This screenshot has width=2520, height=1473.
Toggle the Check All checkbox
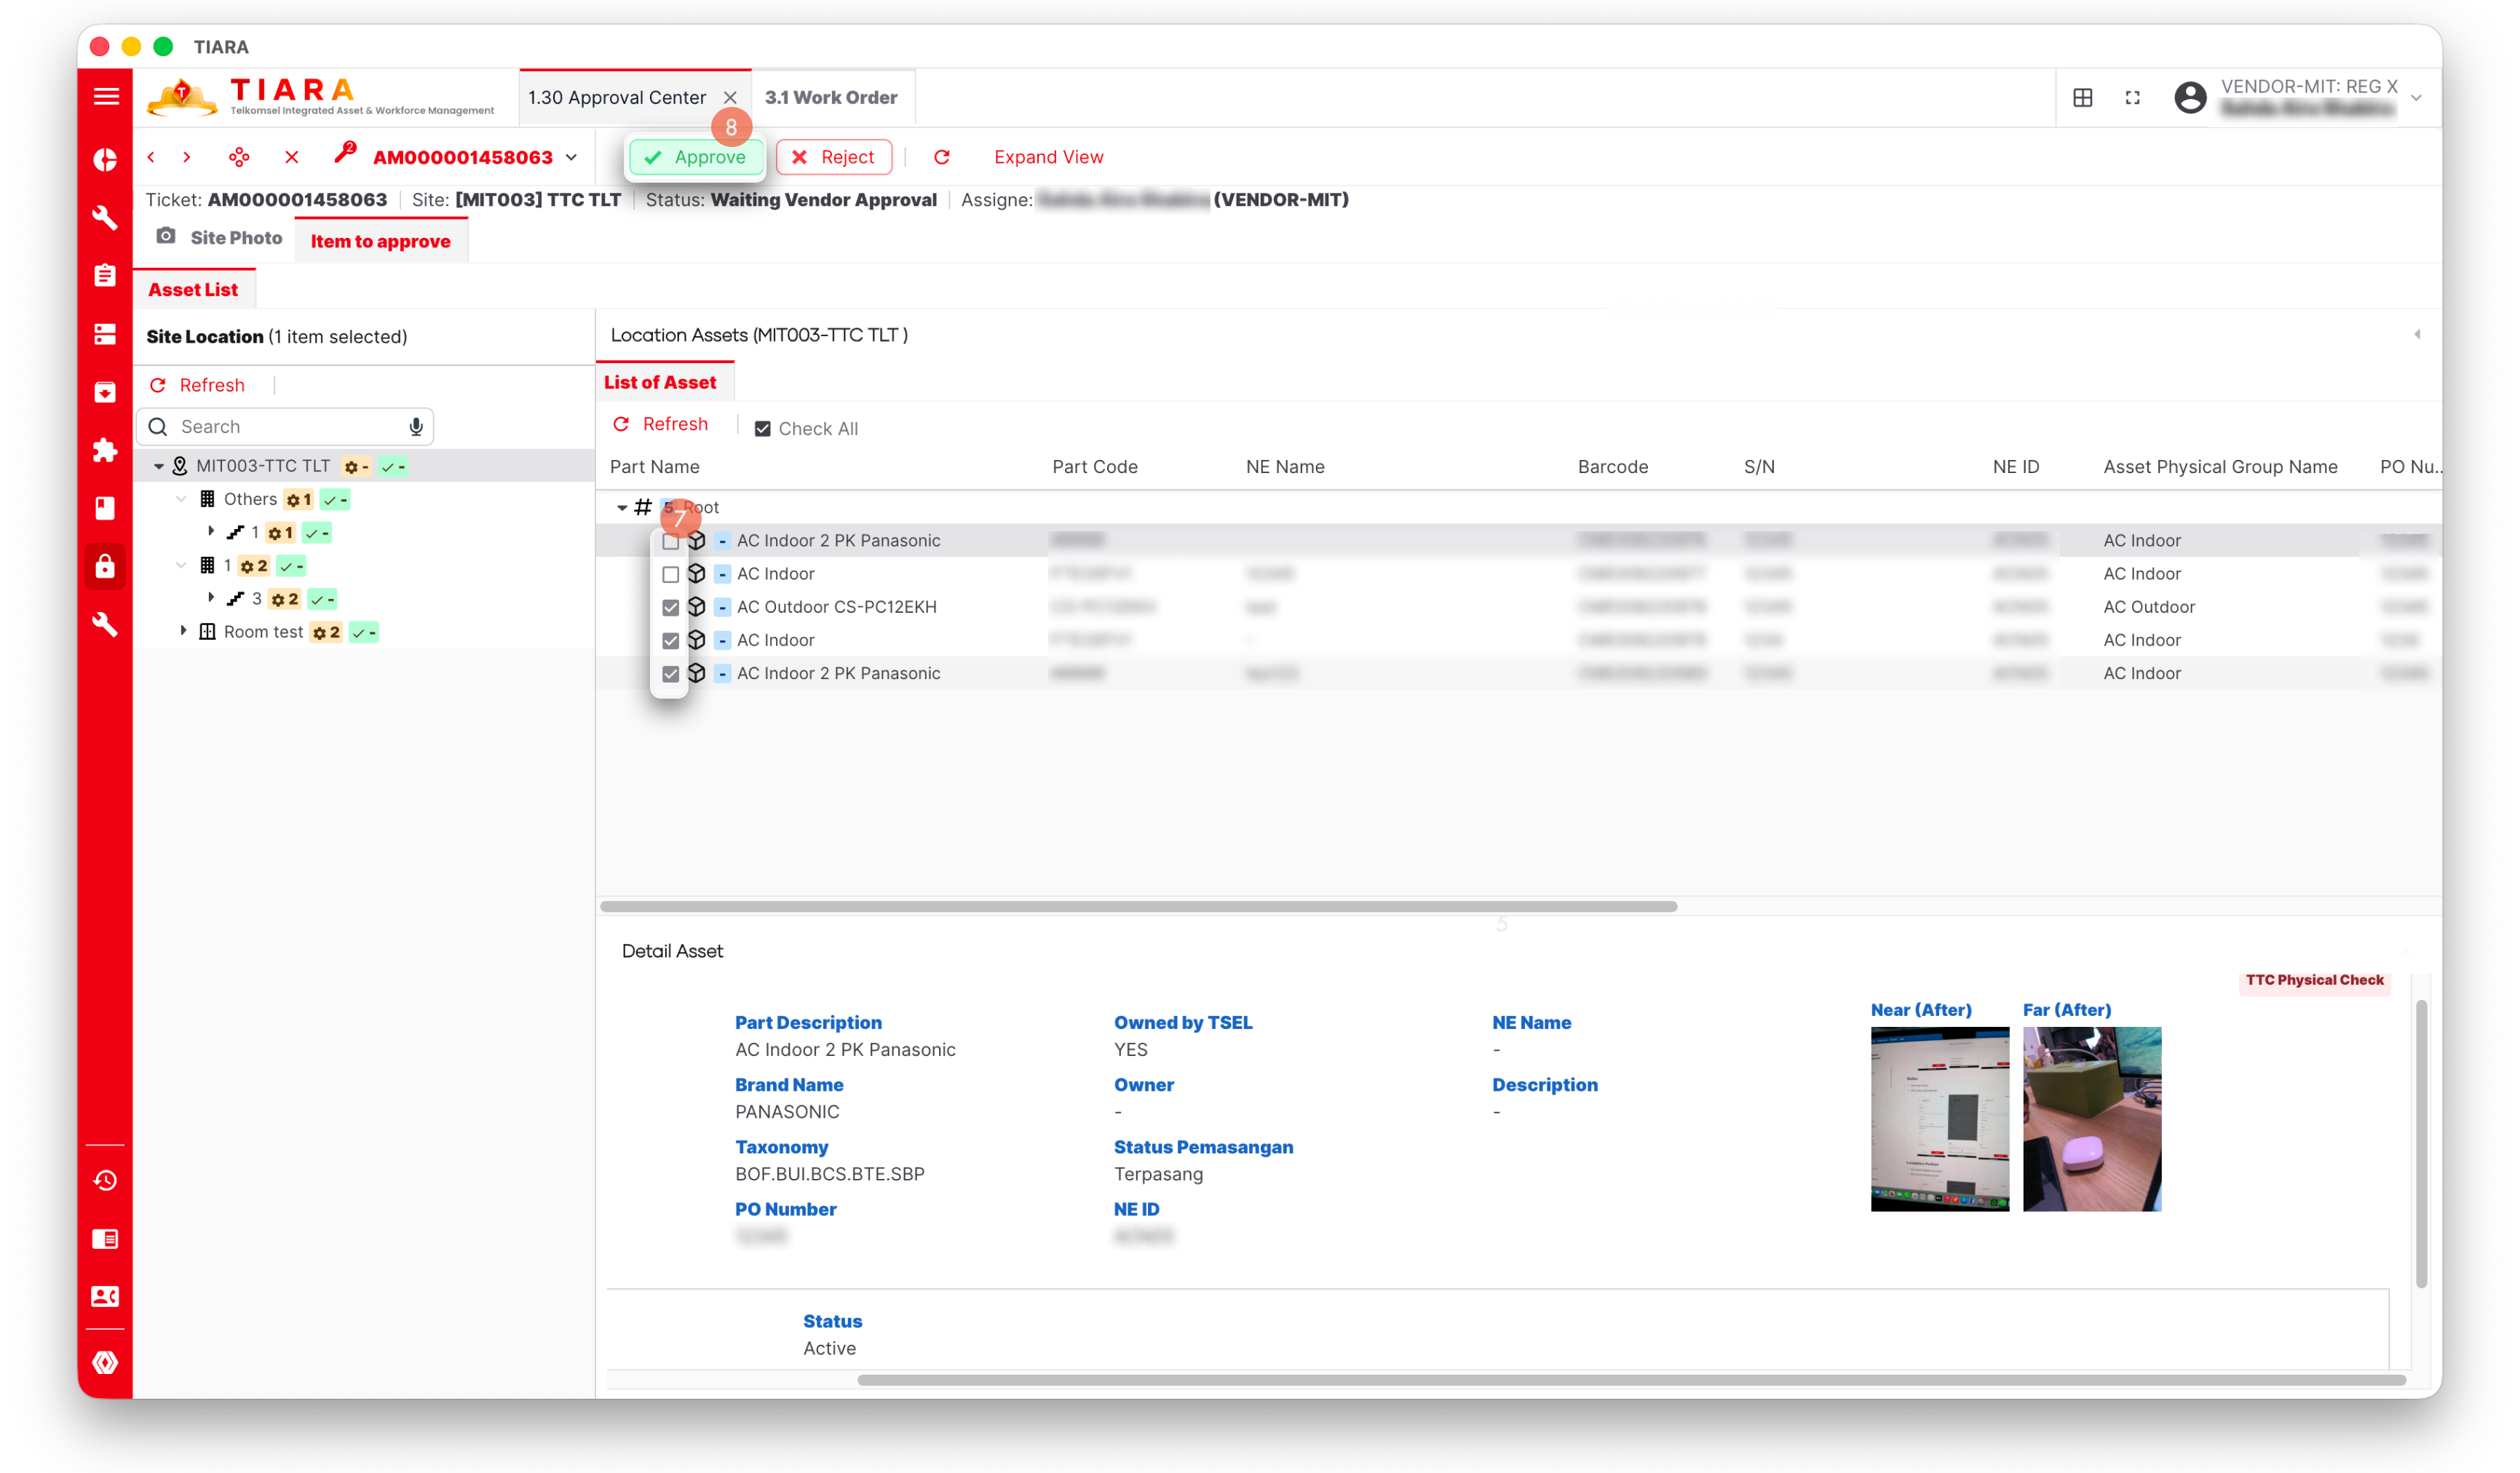point(762,429)
